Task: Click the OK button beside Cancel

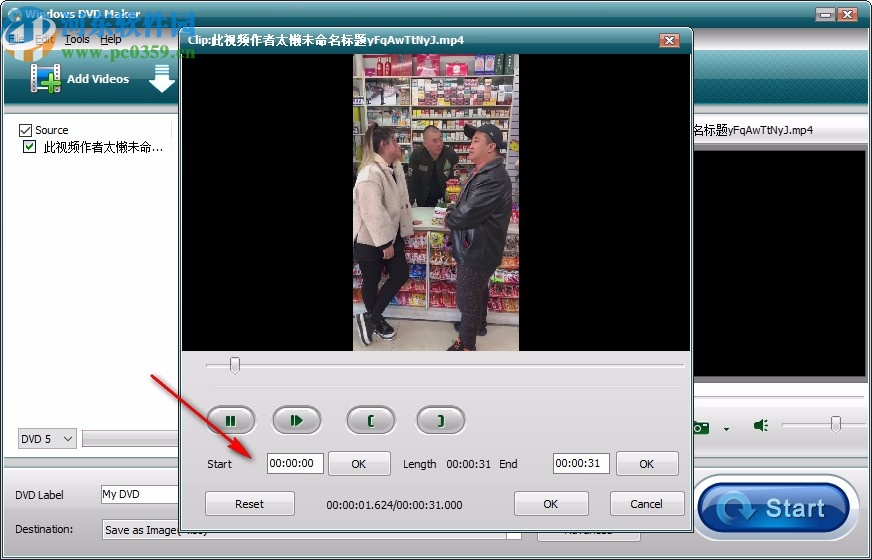Action: 551,504
